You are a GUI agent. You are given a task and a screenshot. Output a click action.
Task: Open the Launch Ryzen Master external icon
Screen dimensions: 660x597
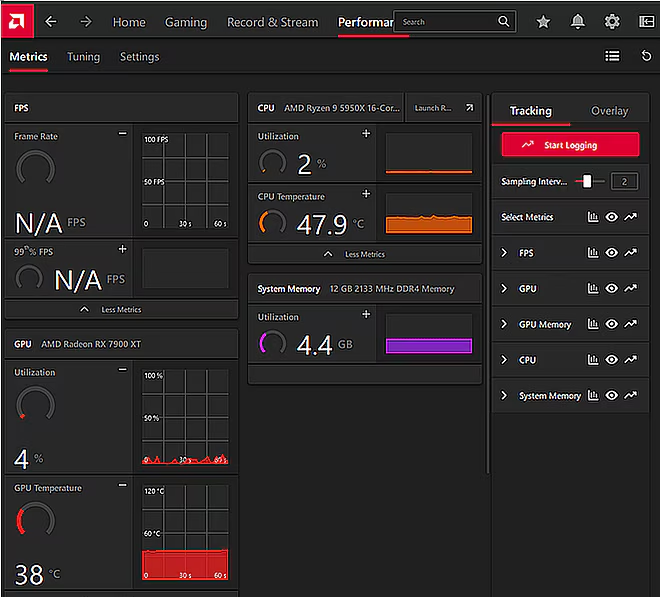469,108
